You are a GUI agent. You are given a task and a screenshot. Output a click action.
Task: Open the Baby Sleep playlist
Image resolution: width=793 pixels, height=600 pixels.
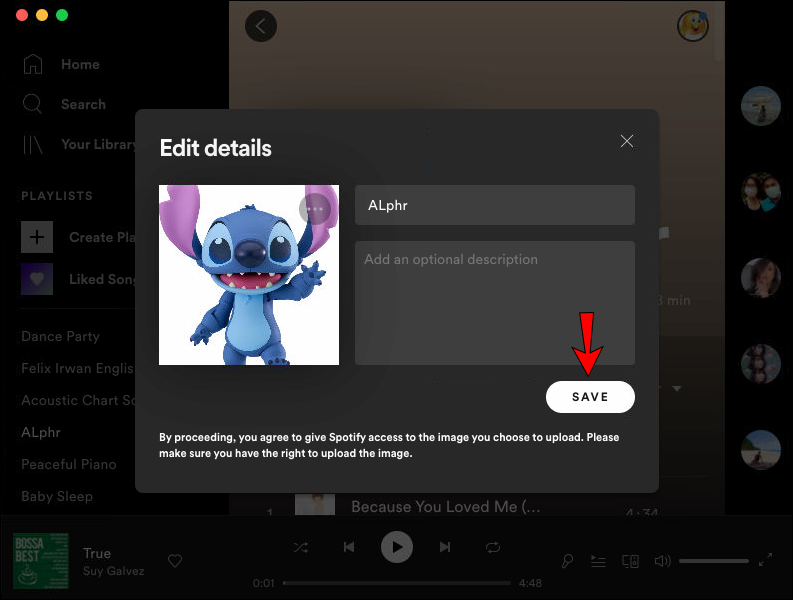57,496
